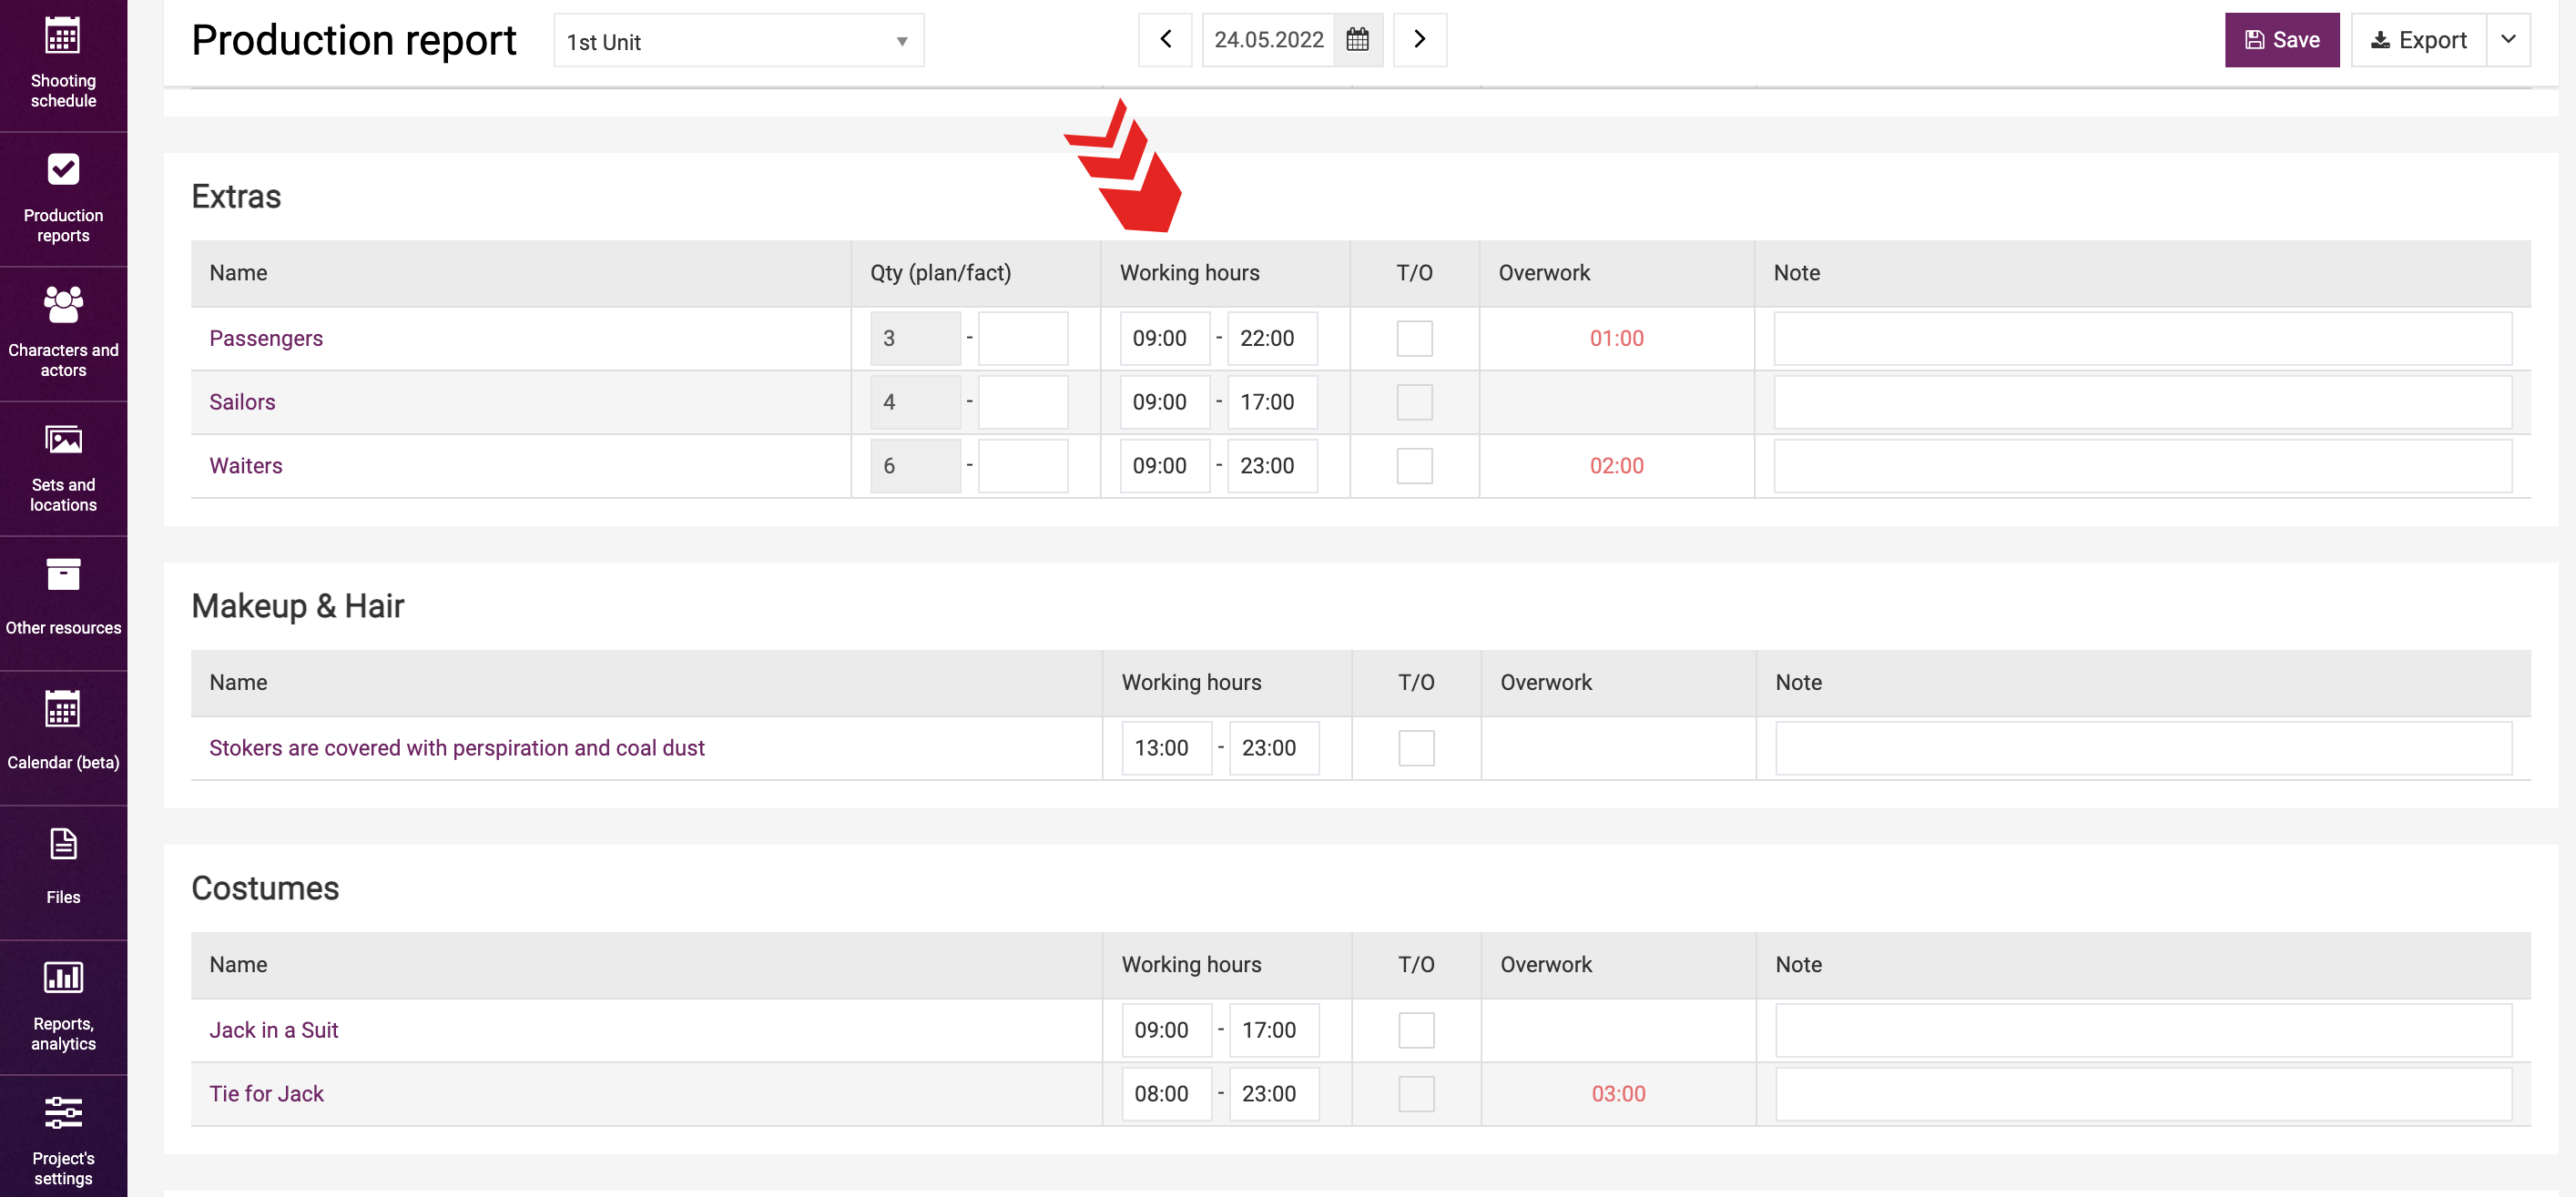2576x1197 pixels.
Task: Click Tie for Jack end time 23:00
Action: click(1274, 1094)
